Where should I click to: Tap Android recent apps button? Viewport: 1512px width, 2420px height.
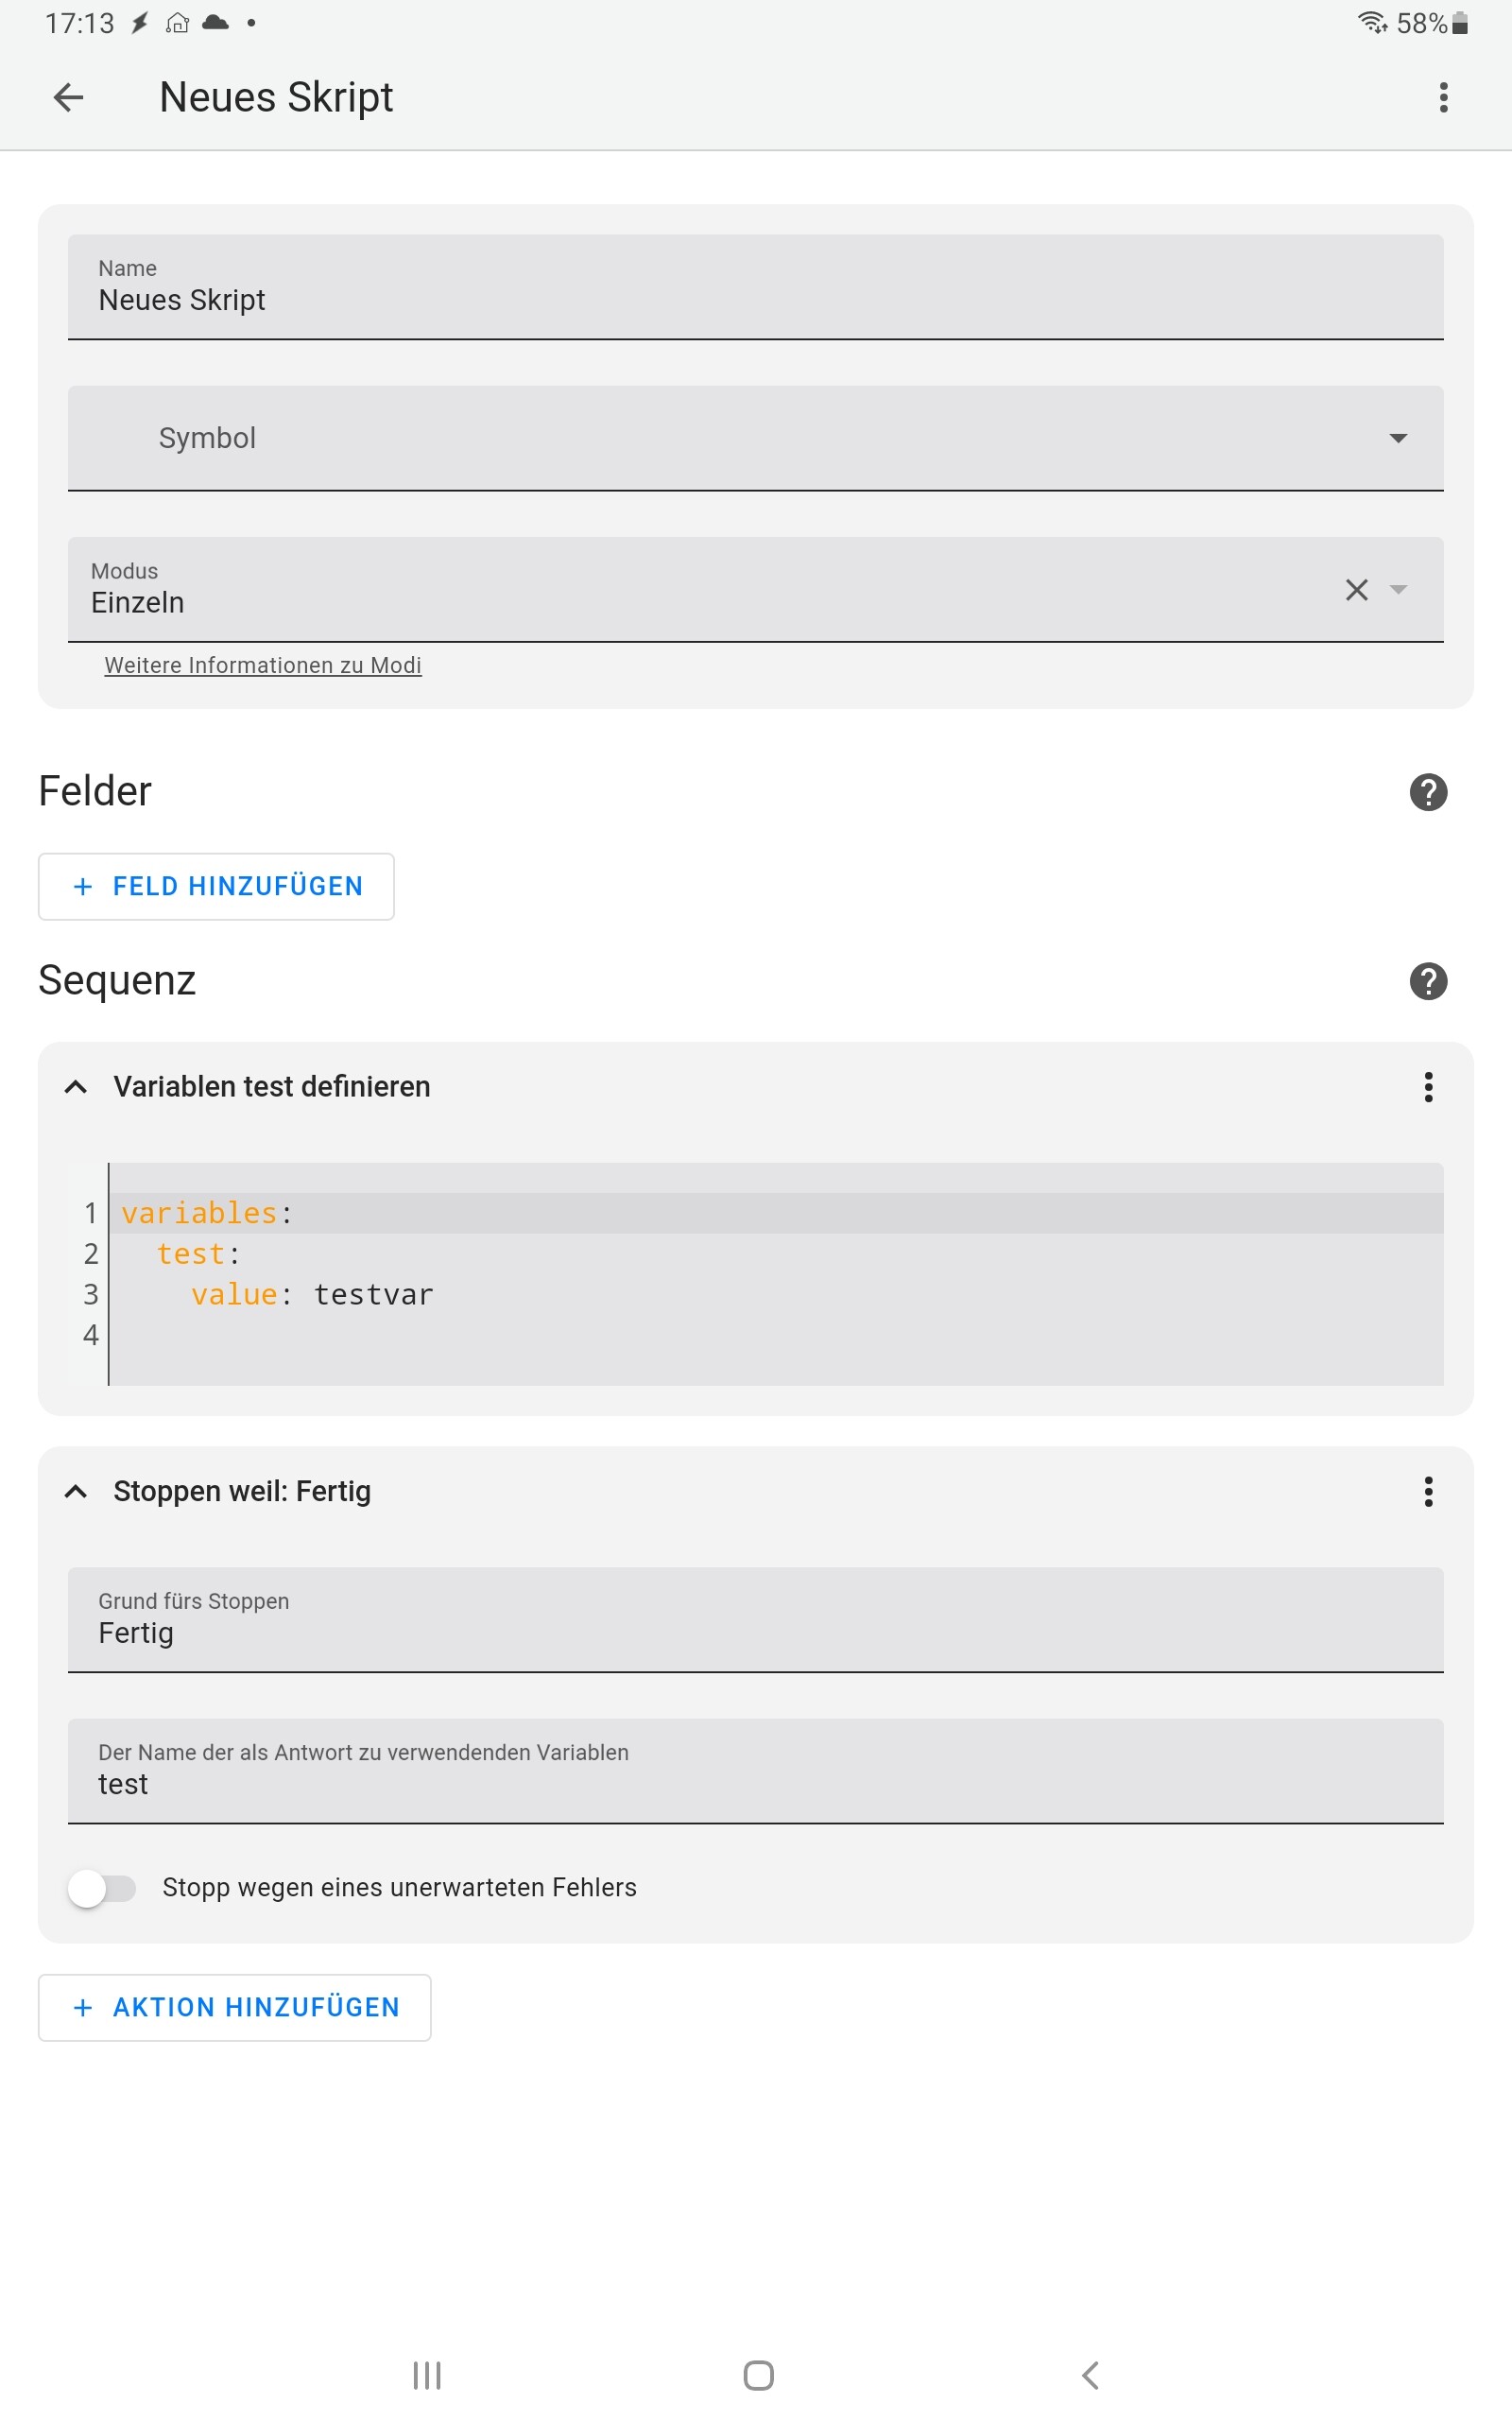427,2375
